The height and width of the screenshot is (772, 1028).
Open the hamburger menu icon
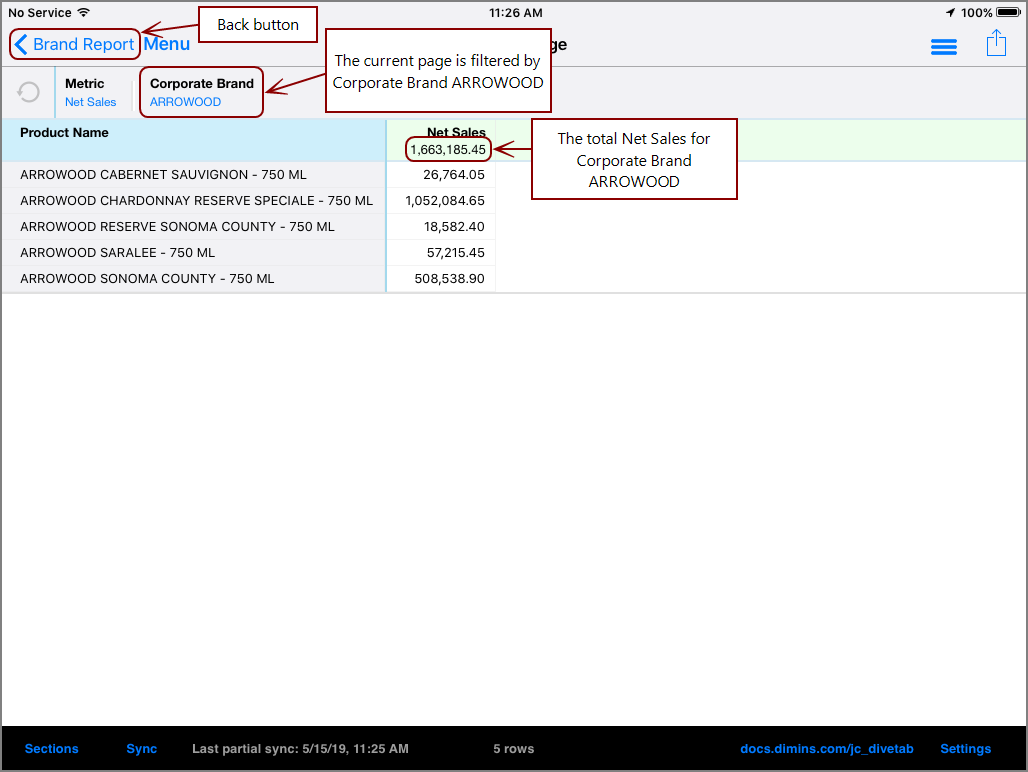(x=943, y=46)
